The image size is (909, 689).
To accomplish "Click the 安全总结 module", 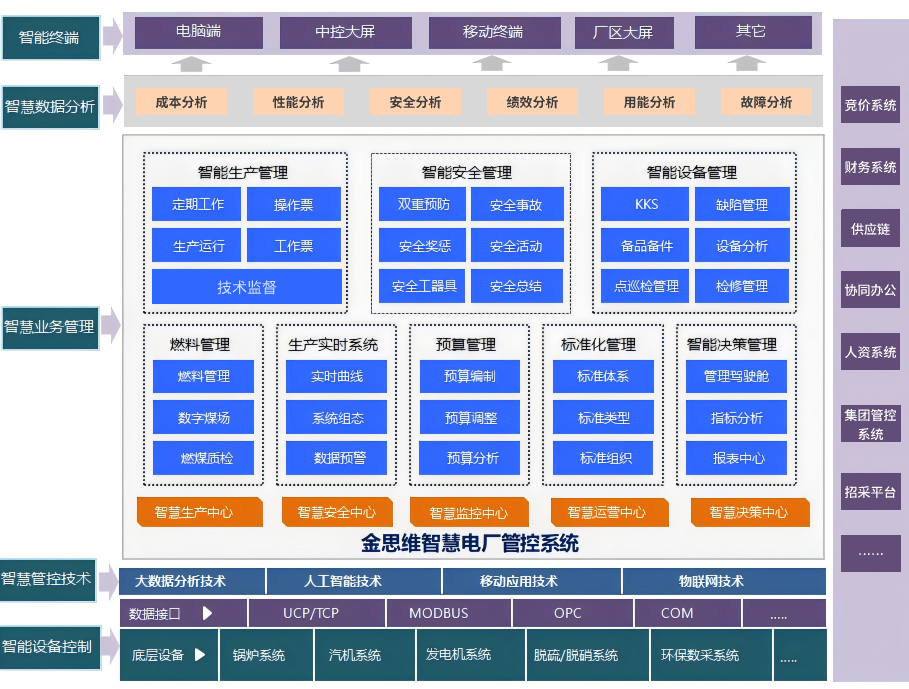I will click(x=517, y=286).
